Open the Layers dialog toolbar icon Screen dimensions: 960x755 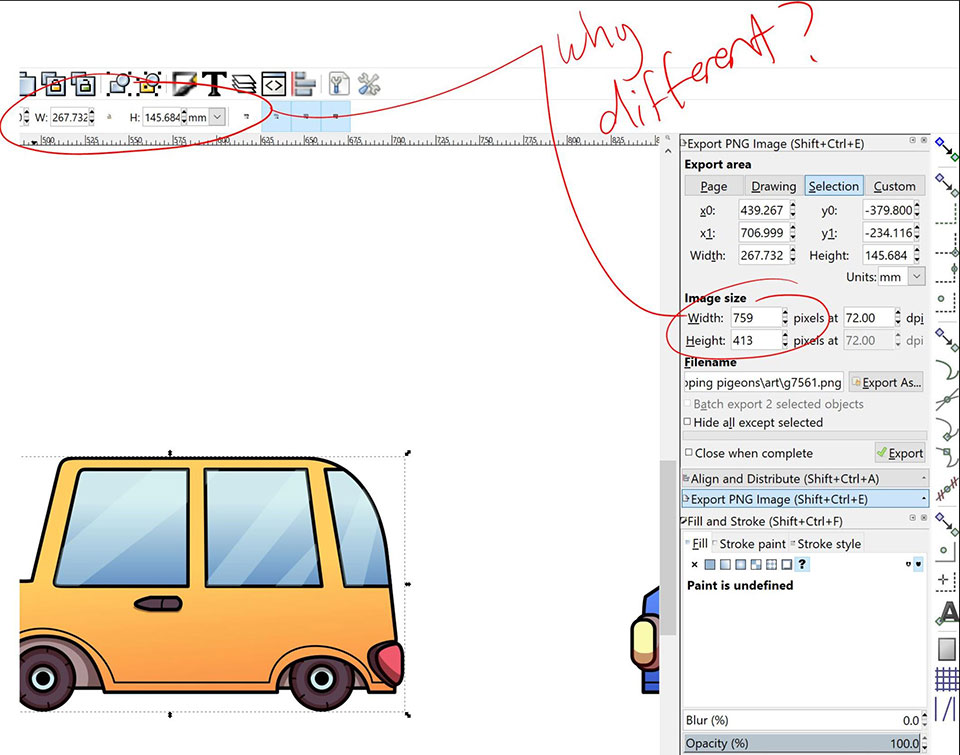pos(243,84)
